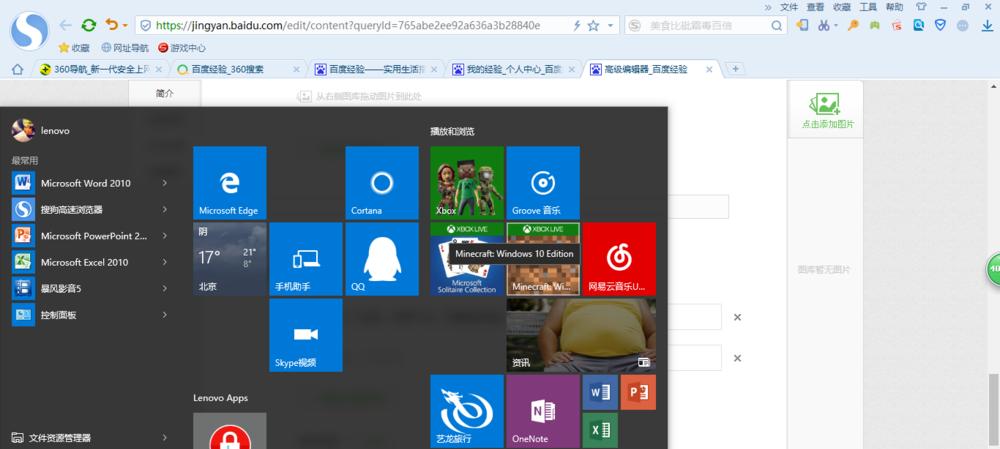Open the red lock tile under Lenovo Apps
Screen dimensions: 1000x449
tap(230, 431)
